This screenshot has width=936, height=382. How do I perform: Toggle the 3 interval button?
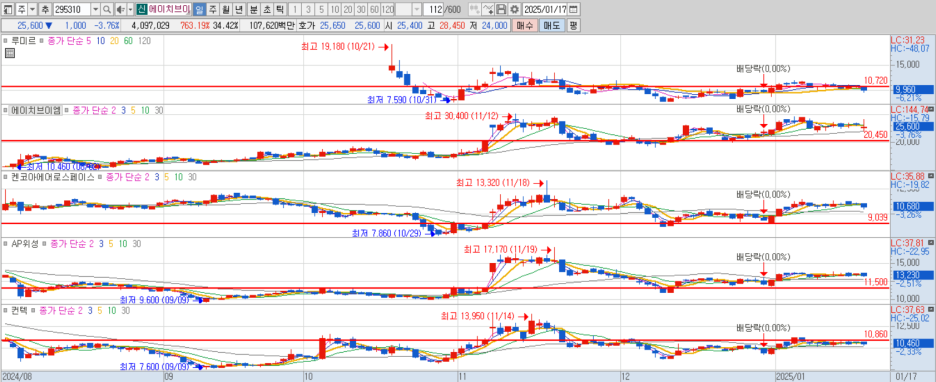pyautogui.click(x=309, y=10)
